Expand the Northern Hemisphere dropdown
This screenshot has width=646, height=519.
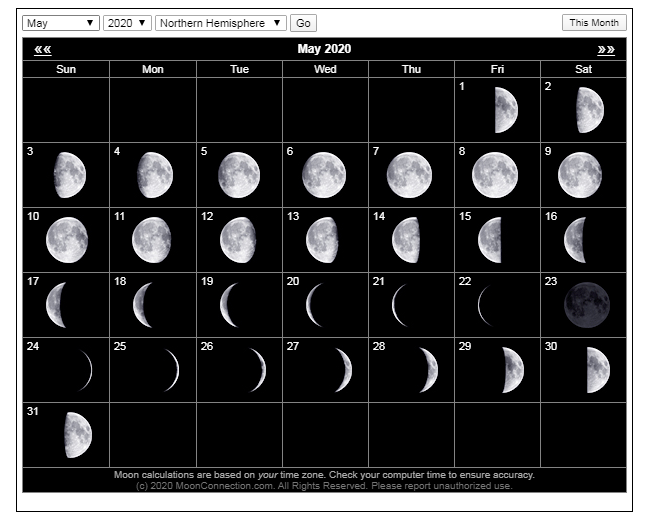[x=221, y=23]
